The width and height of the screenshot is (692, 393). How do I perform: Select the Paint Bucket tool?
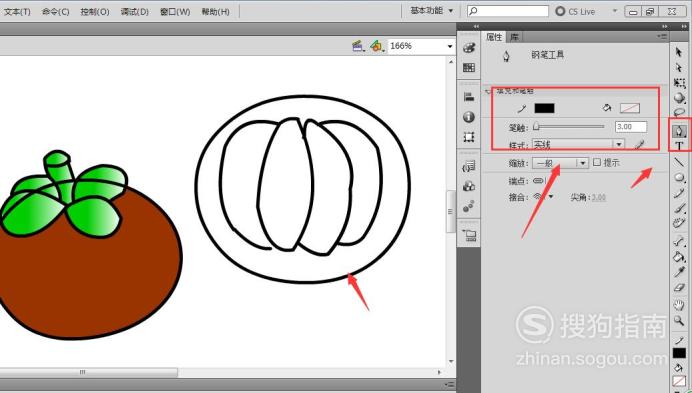679,256
